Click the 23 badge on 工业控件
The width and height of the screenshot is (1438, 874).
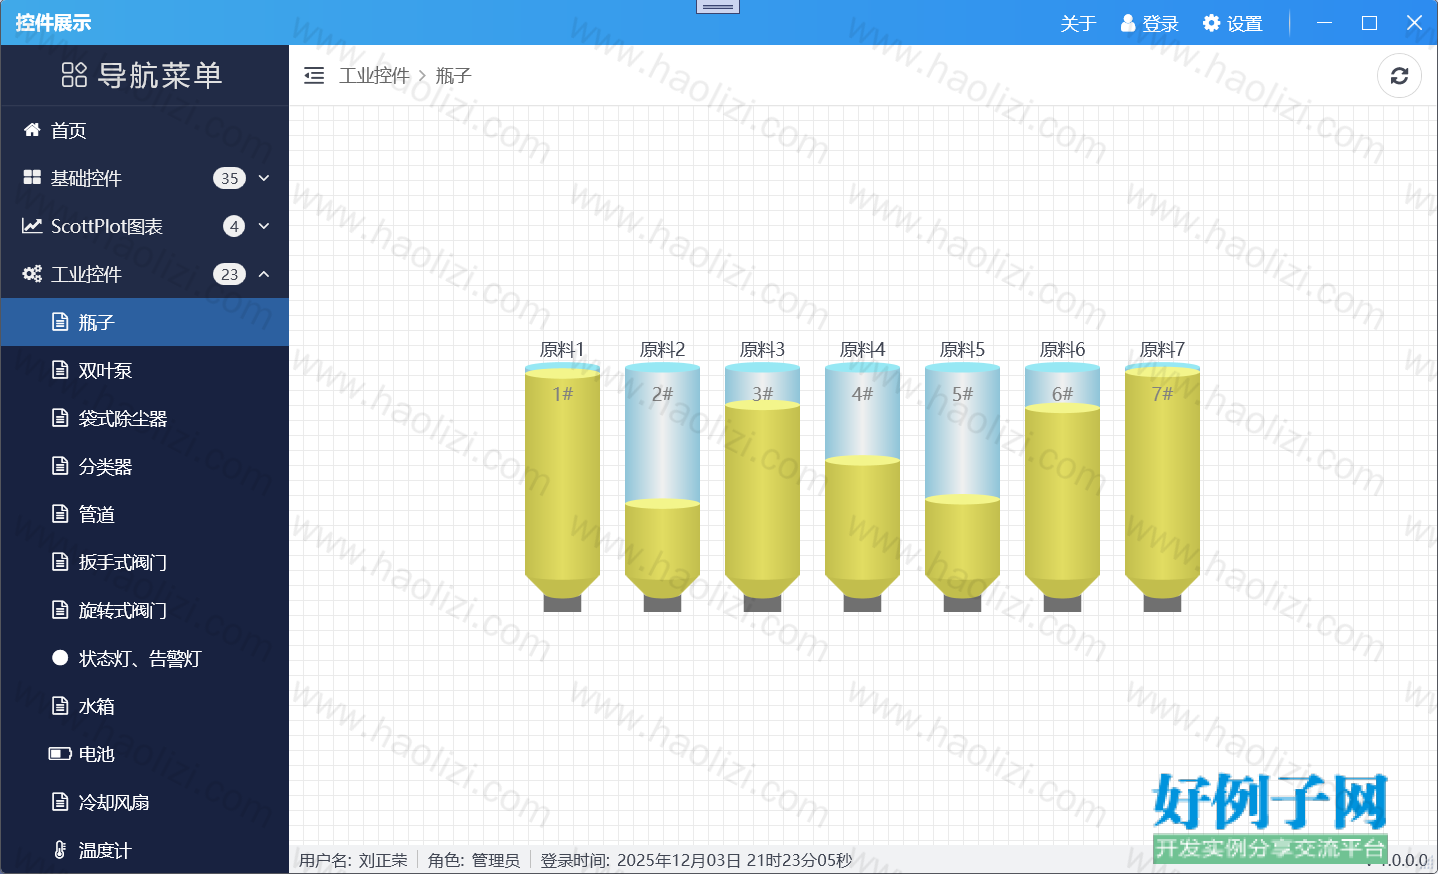point(229,274)
